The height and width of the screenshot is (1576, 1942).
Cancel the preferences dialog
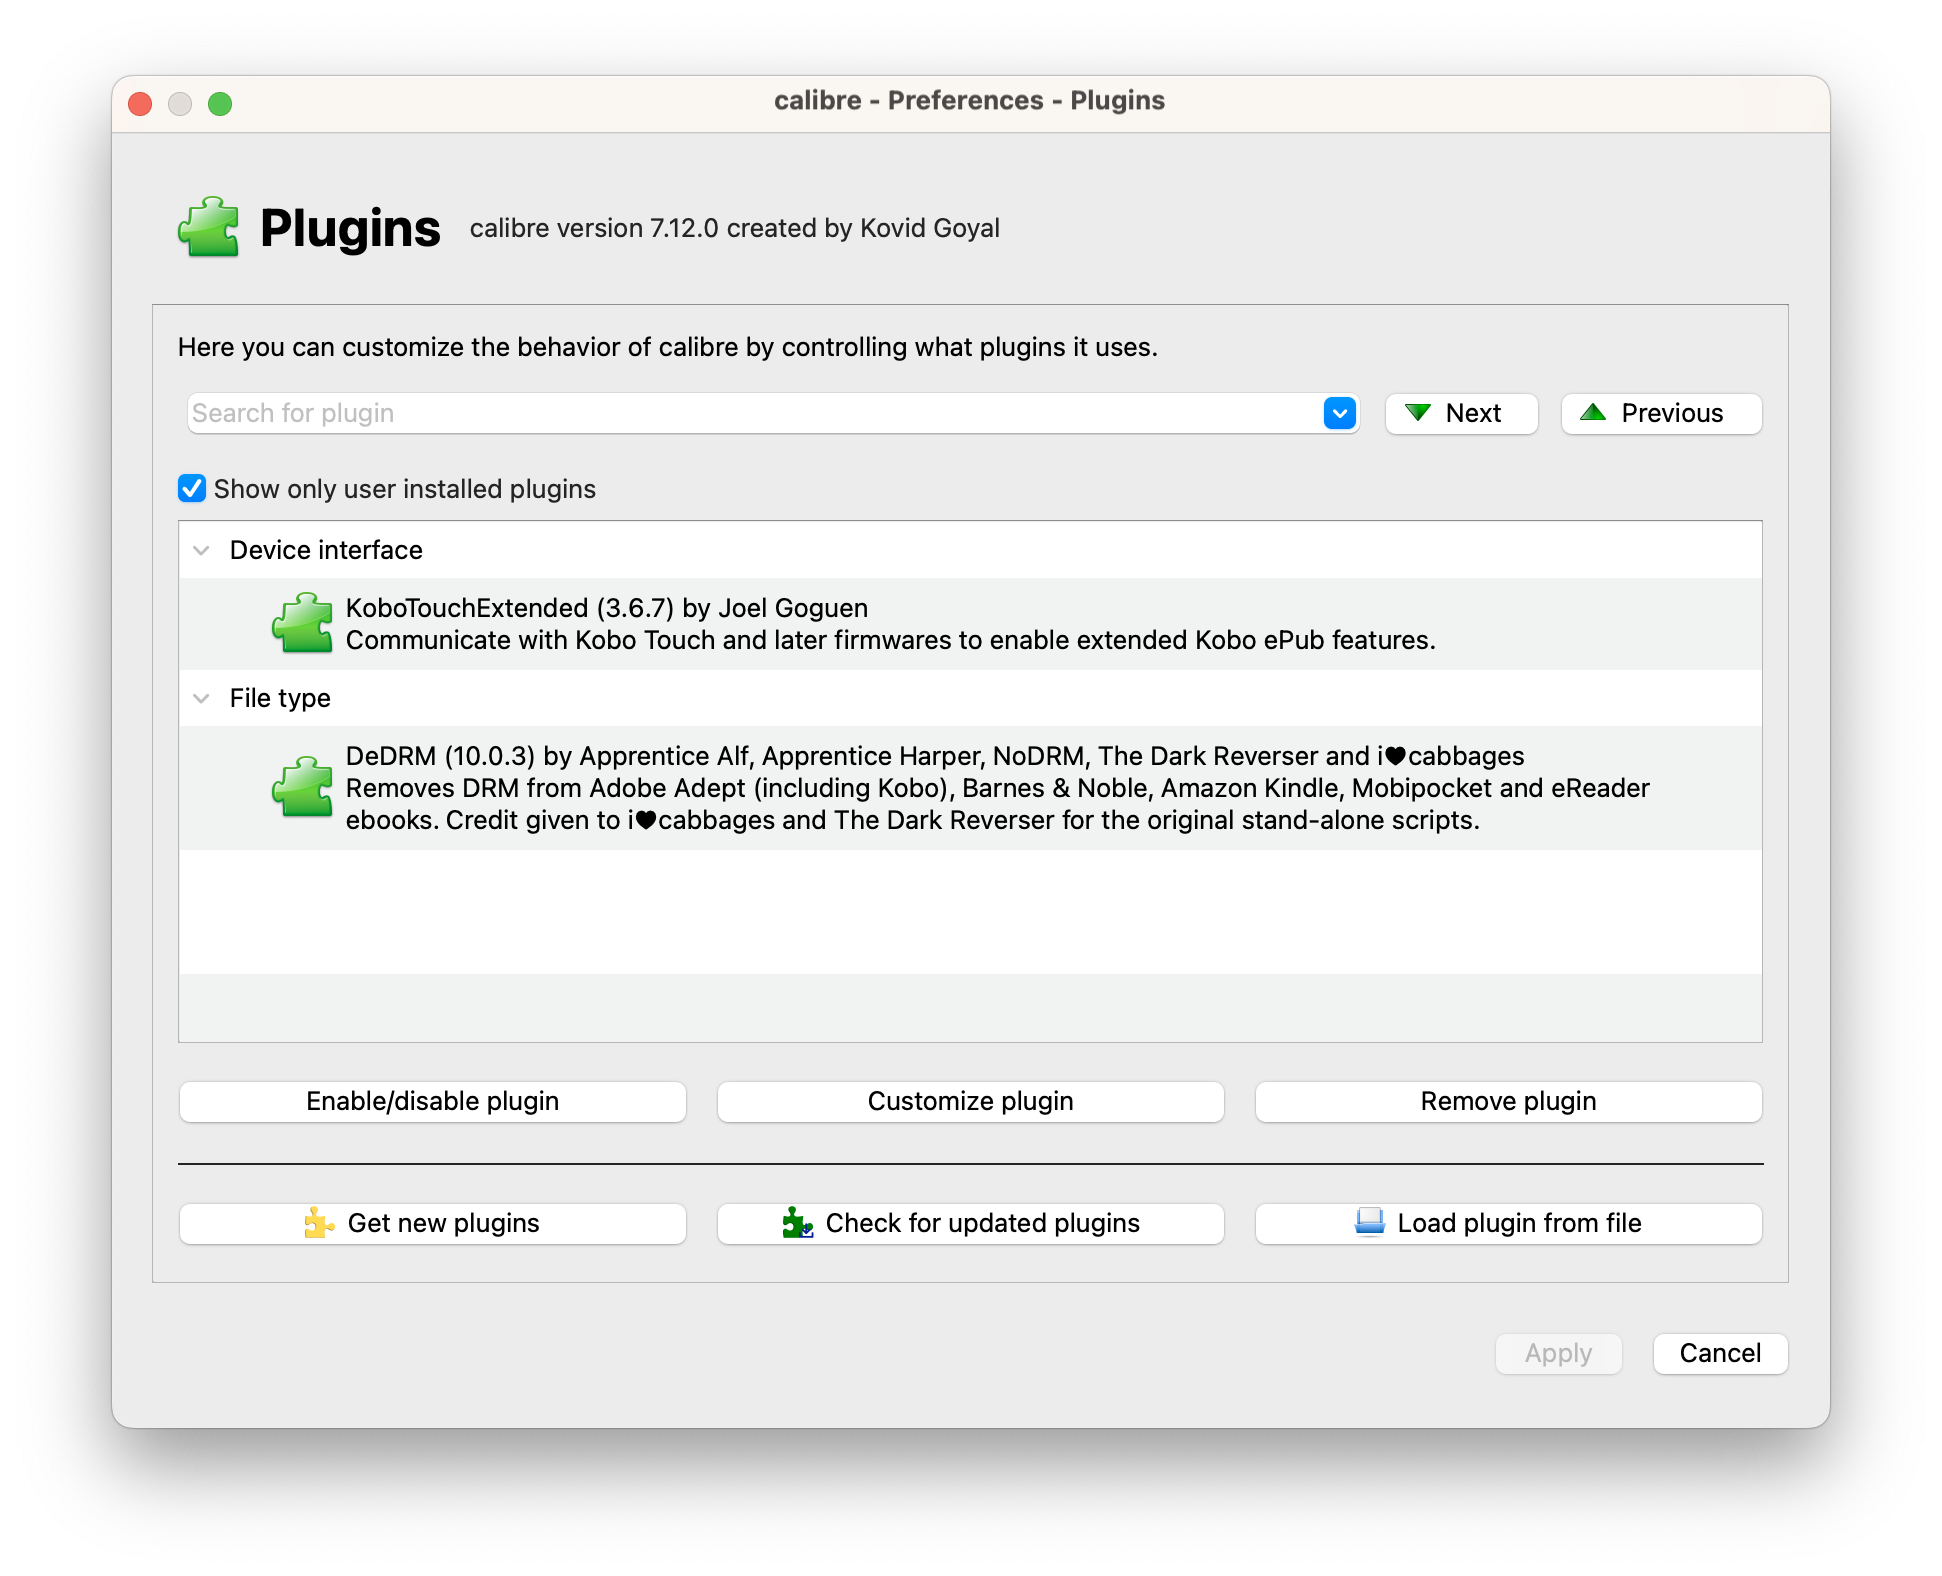pos(1719,1353)
